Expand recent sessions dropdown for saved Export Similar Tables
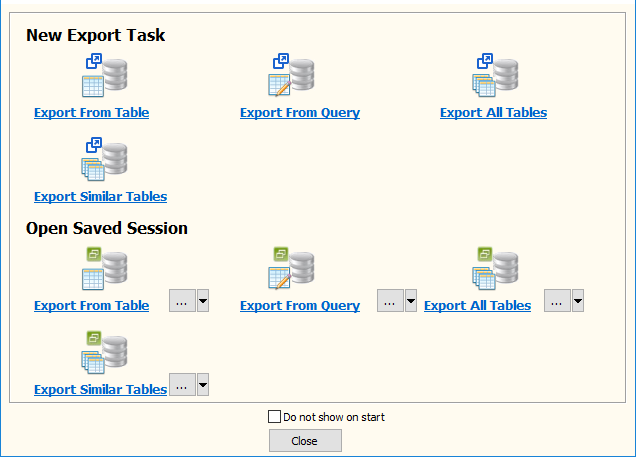Image resolution: width=636 pixels, height=457 pixels. (203, 384)
